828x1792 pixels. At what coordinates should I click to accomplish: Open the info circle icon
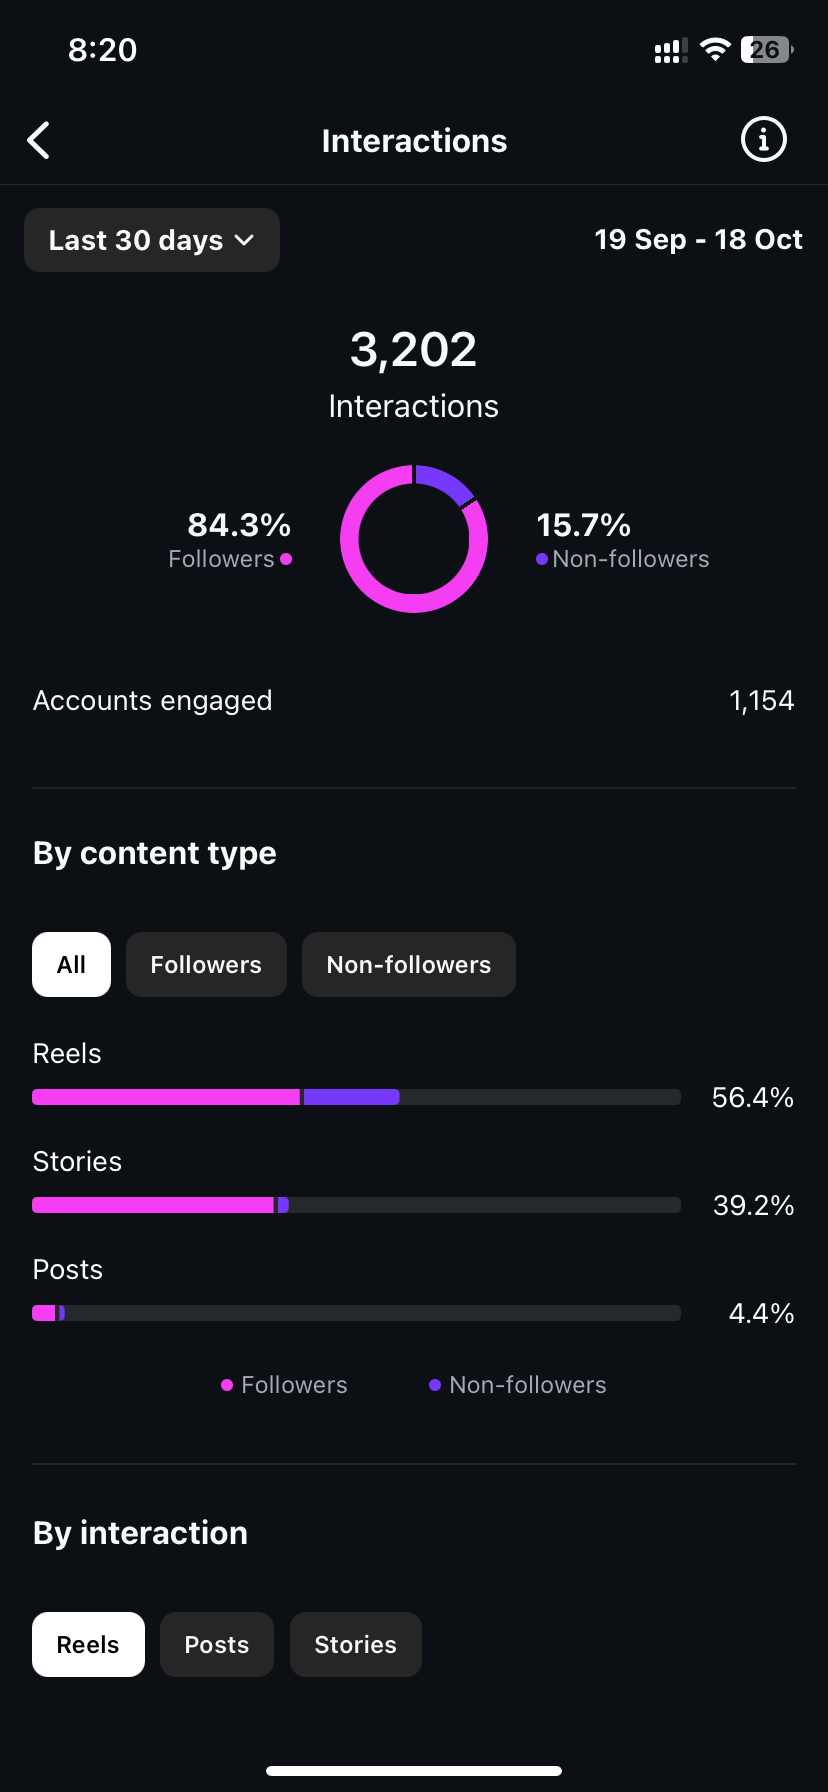tap(763, 140)
